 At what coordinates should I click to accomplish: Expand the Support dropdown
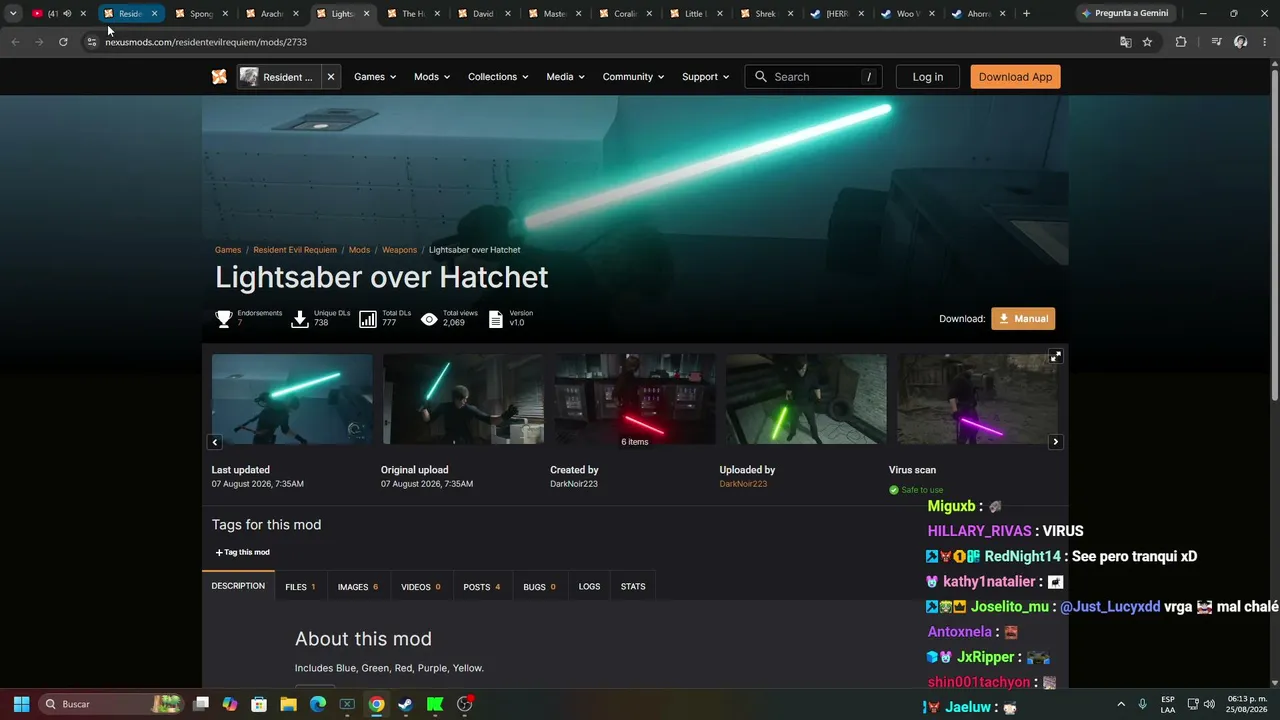click(705, 77)
